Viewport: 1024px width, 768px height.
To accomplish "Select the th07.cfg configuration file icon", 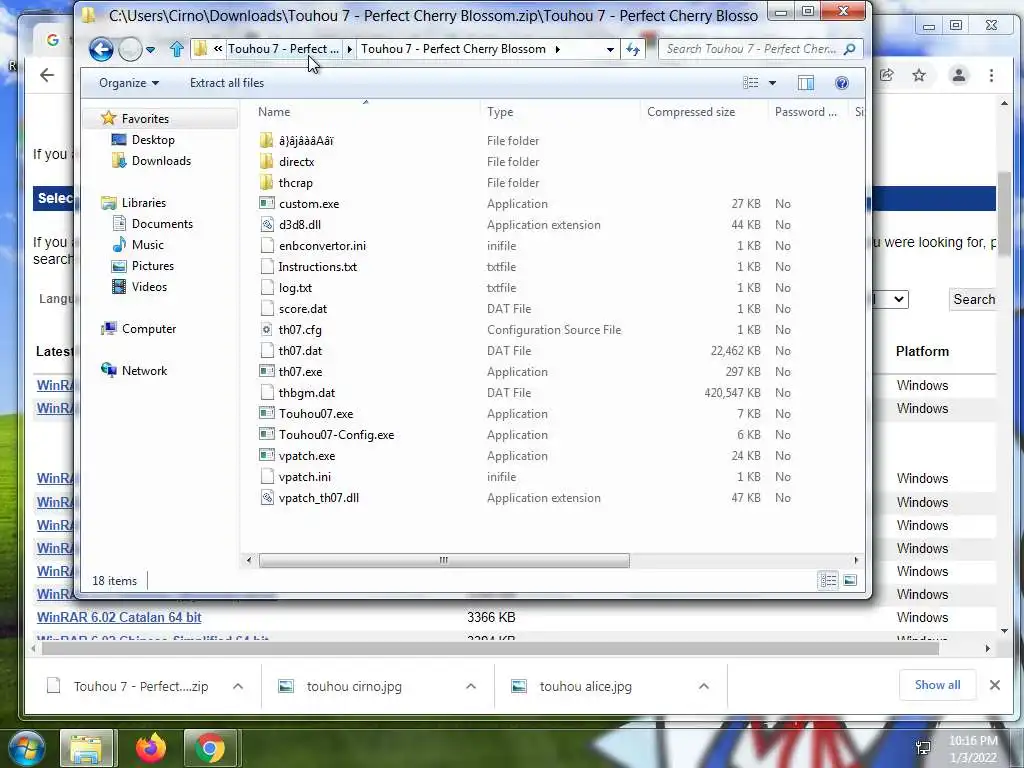I will coord(266,330).
